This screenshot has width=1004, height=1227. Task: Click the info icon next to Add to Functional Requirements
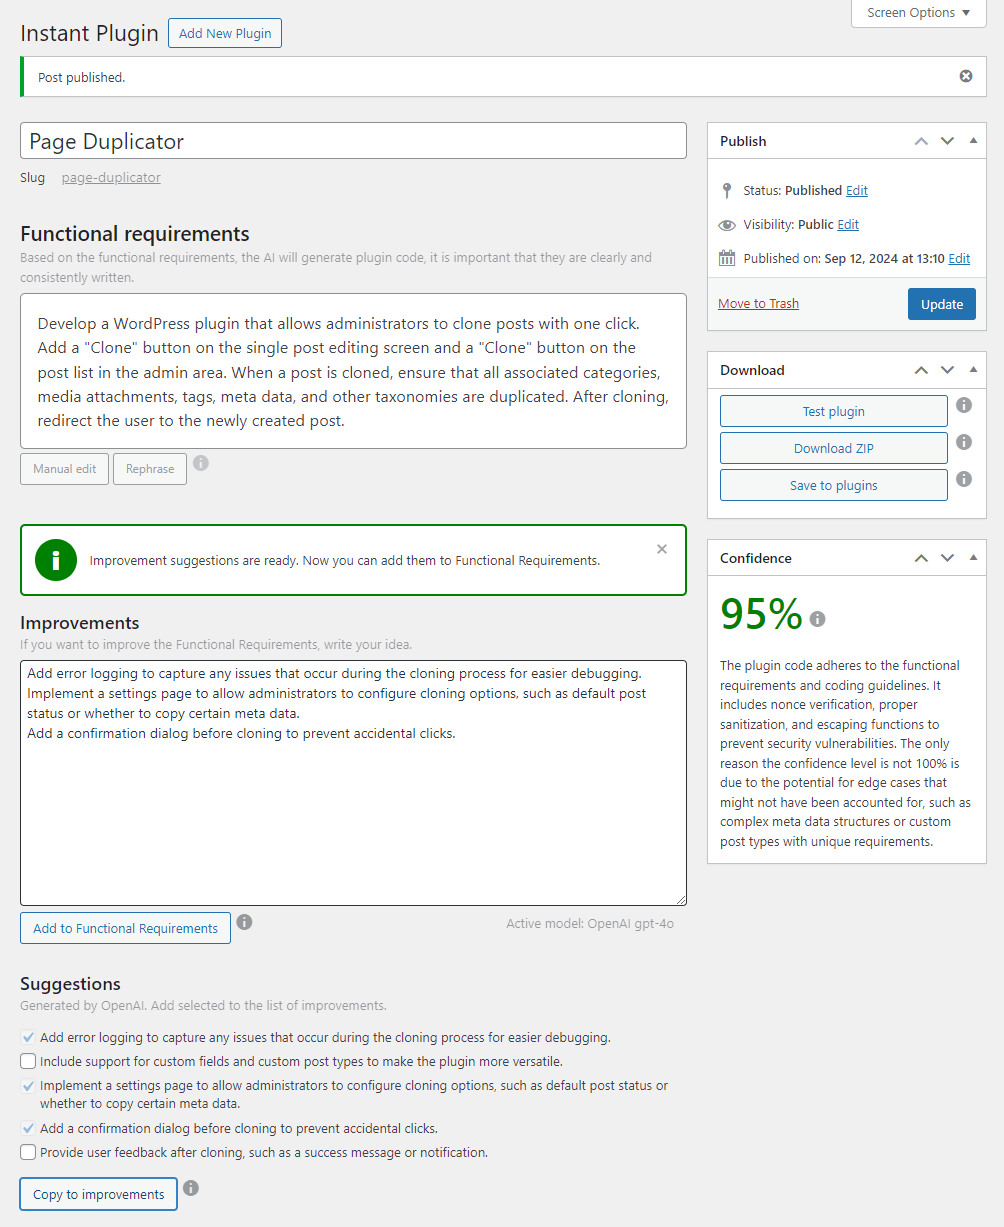click(245, 923)
